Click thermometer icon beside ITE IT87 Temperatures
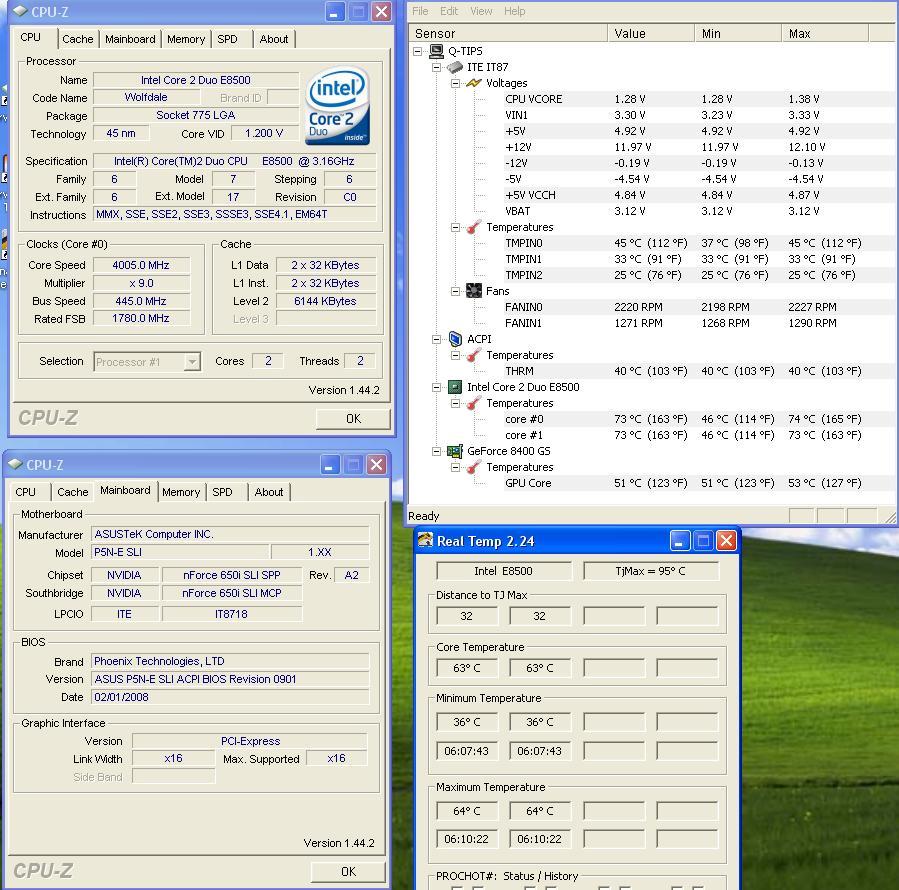The height and width of the screenshot is (890, 899). [474, 227]
